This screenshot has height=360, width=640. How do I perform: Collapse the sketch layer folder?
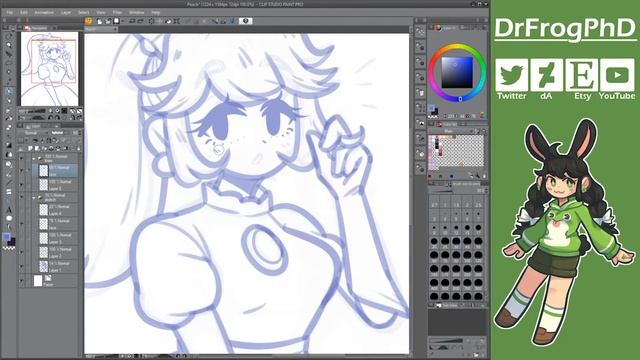coord(34,197)
